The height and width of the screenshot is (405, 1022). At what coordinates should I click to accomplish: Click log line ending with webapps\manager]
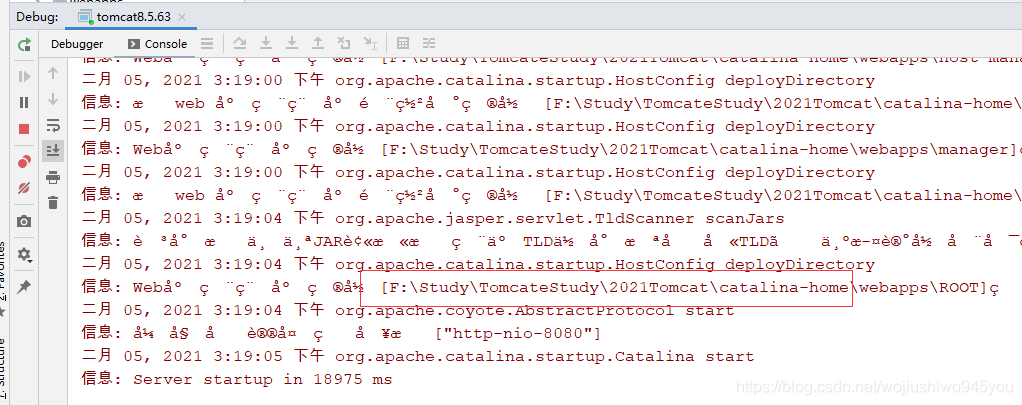click(552, 149)
